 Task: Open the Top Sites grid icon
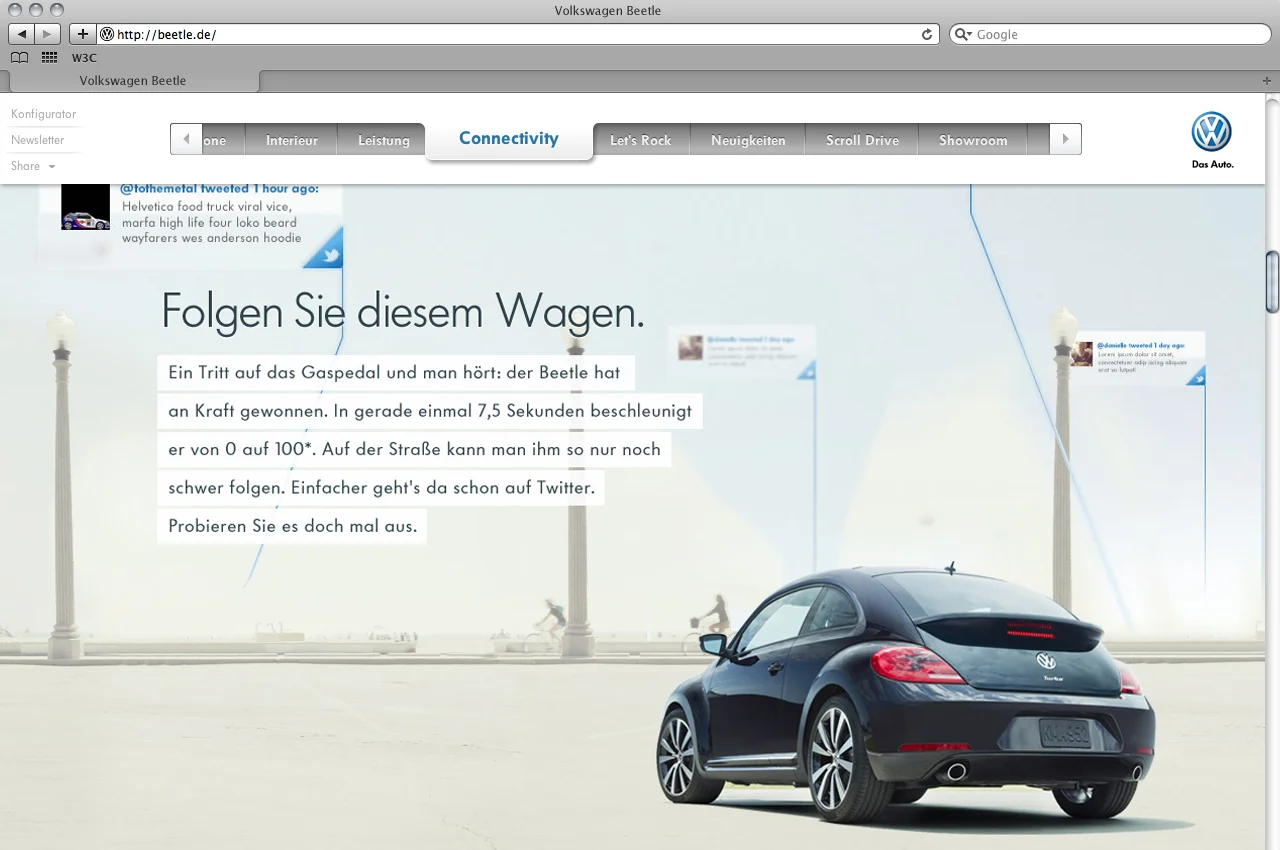49,58
